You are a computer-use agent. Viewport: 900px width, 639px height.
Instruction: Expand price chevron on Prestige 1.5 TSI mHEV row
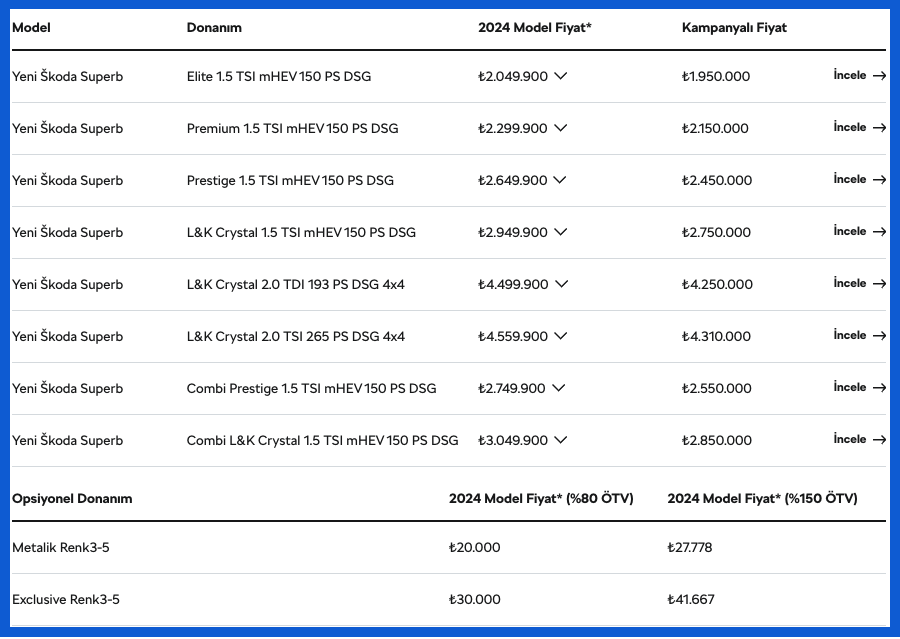point(560,180)
